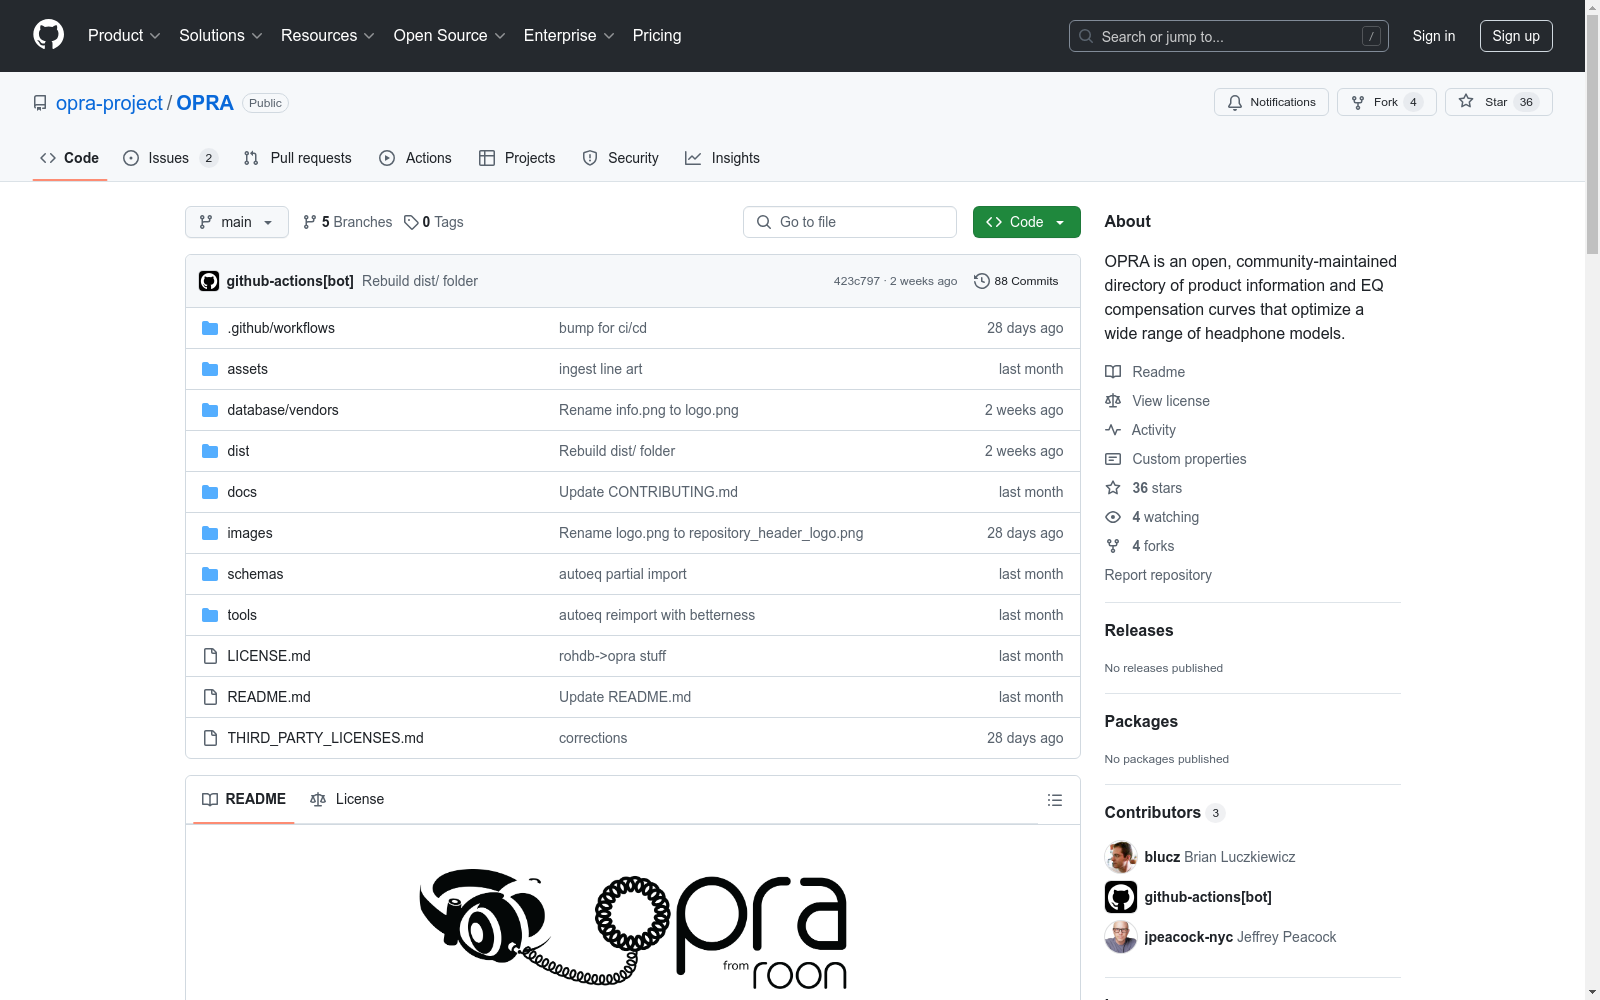This screenshot has width=1600, height=1000.
Task: Expand the Open Source menu
Action: 450,35
